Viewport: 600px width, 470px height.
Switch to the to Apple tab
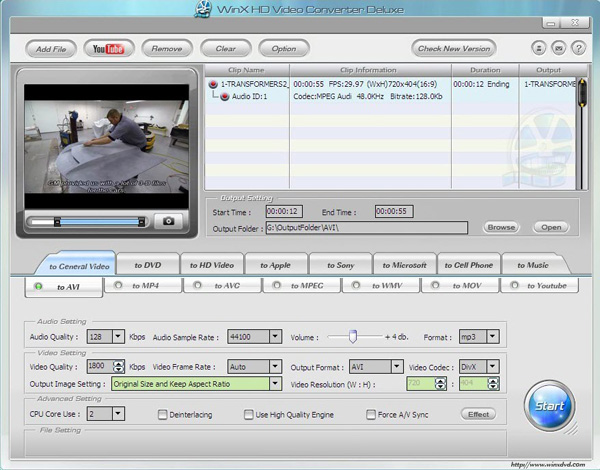pos(276,265)
